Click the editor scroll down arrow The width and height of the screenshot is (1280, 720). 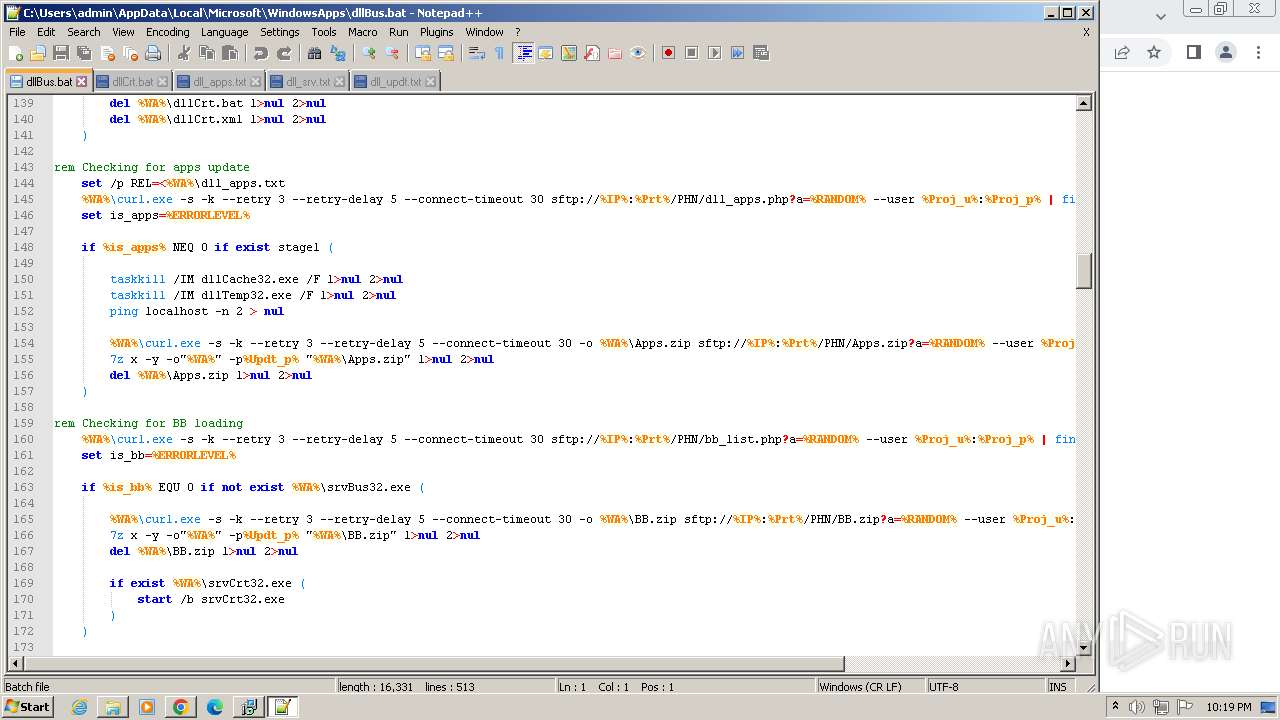(x=1083, y=648)
